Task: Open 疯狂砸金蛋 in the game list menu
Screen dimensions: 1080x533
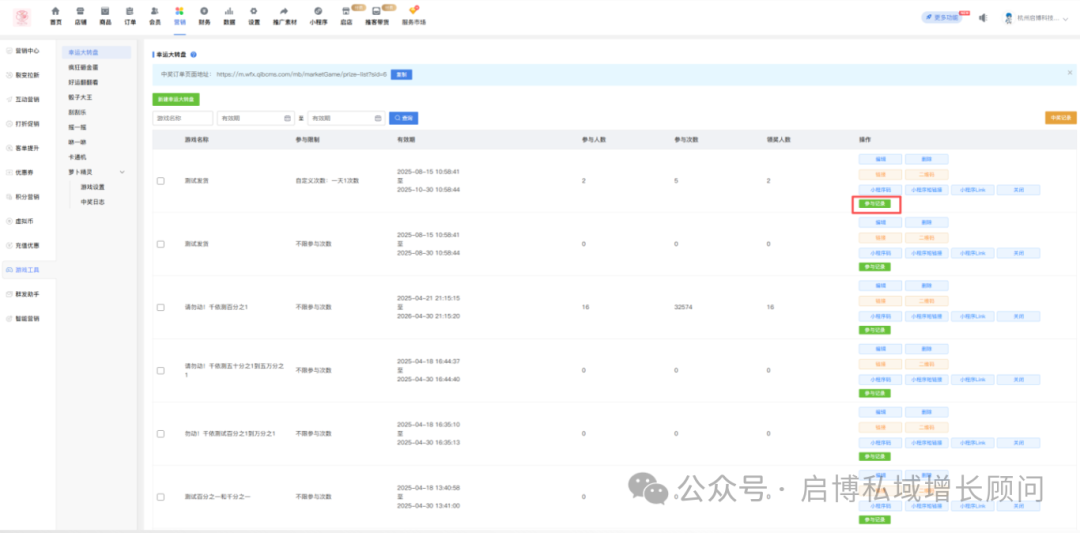Action: pos(83,67)
